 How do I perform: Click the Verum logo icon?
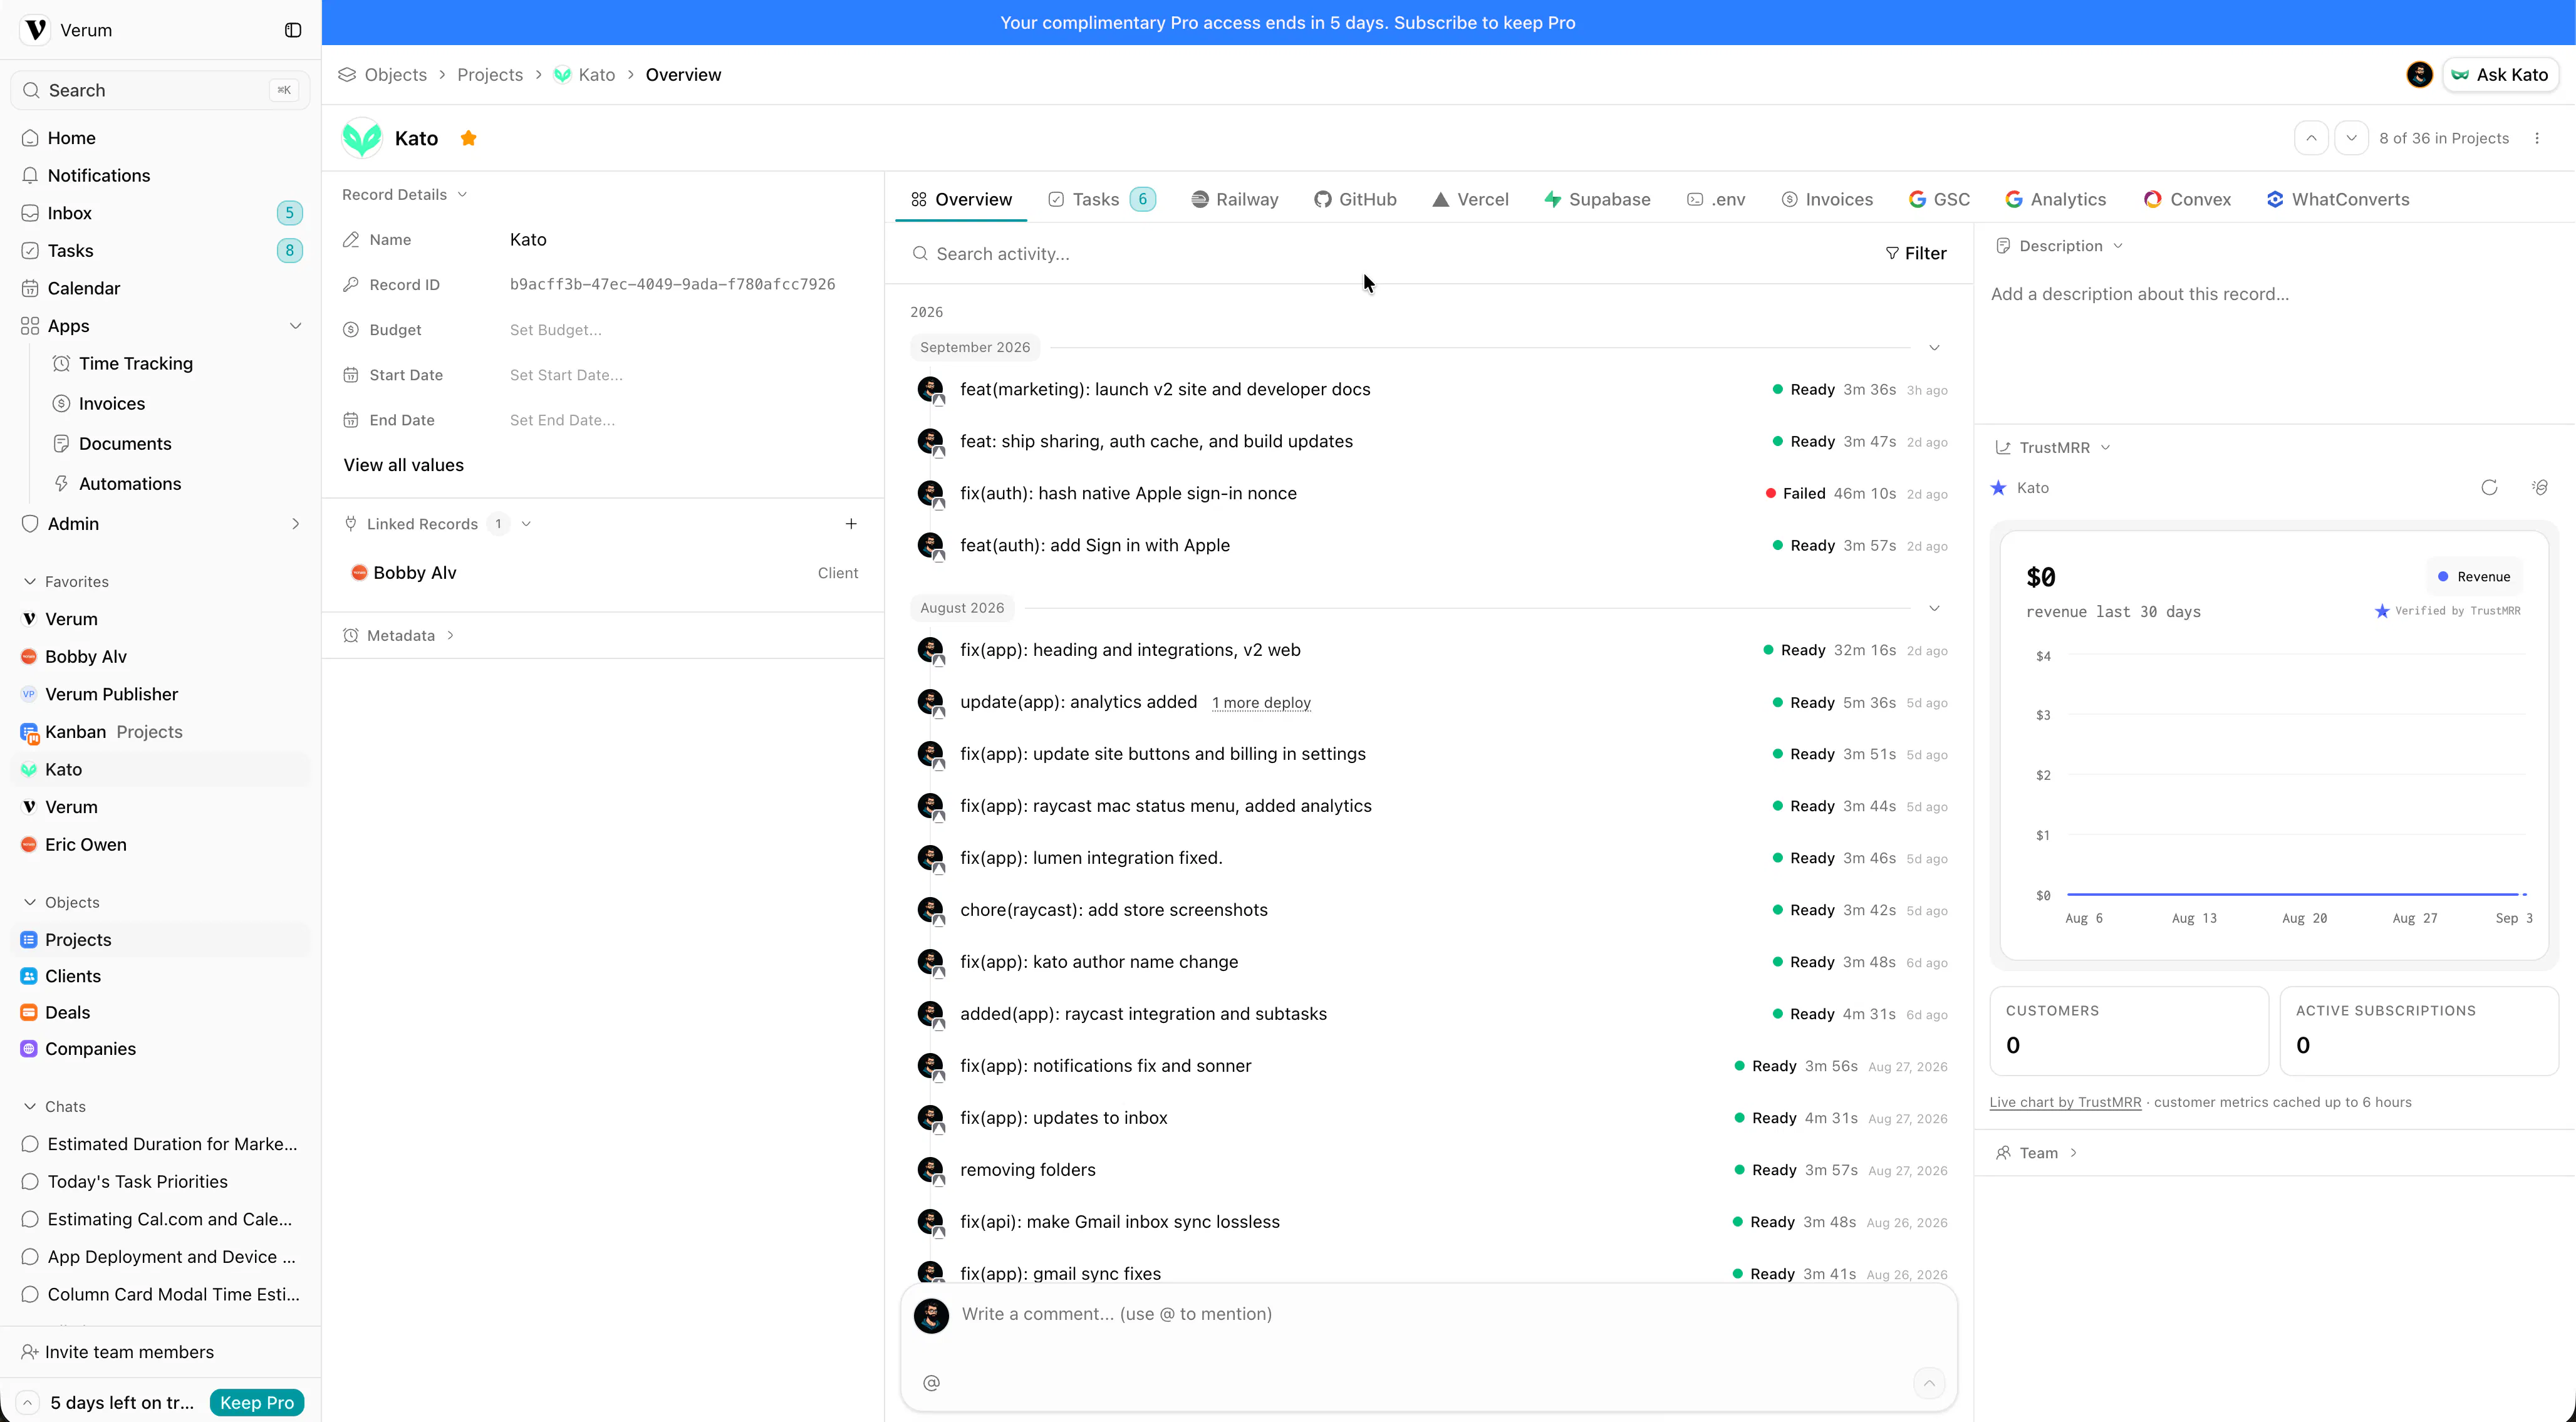36,30
